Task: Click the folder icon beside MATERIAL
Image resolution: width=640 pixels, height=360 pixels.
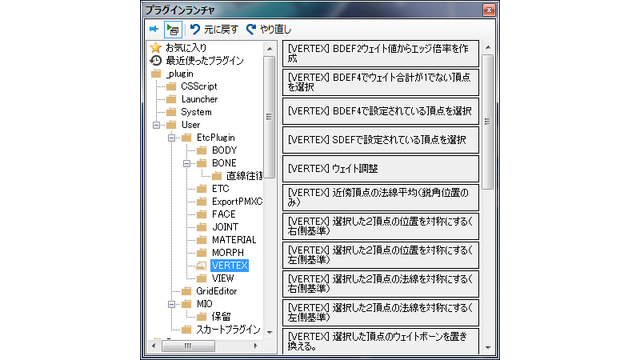Action: pos(202,240)
